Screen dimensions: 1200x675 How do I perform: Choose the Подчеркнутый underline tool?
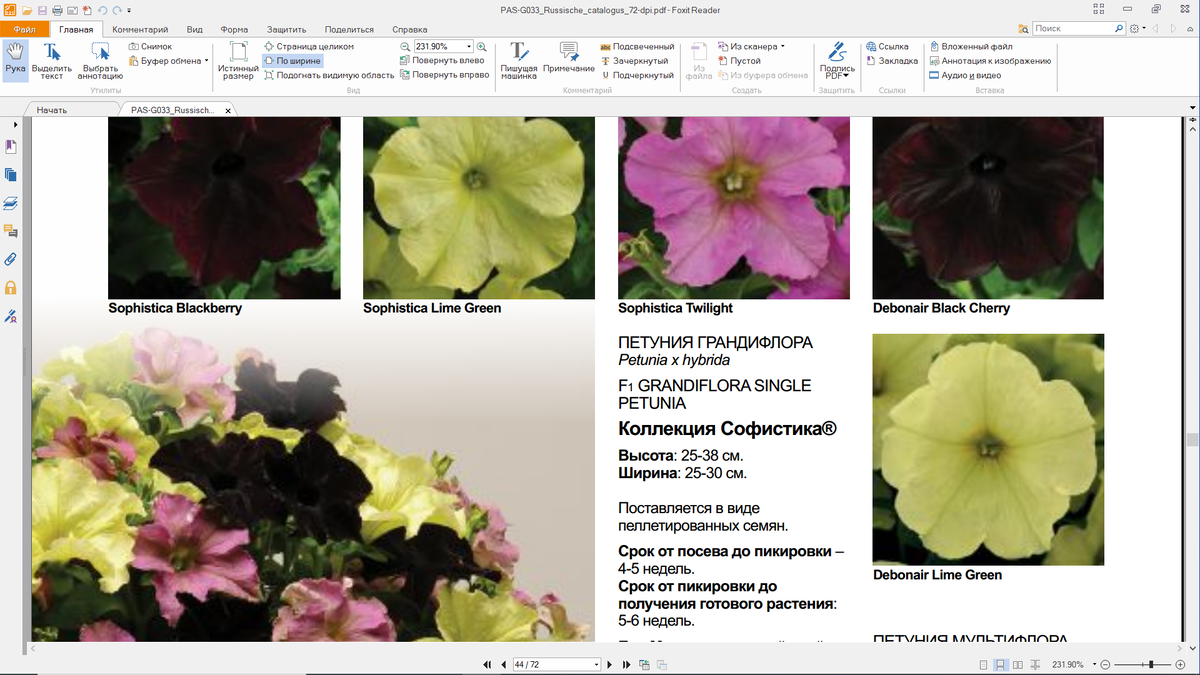tap(637, 74)
